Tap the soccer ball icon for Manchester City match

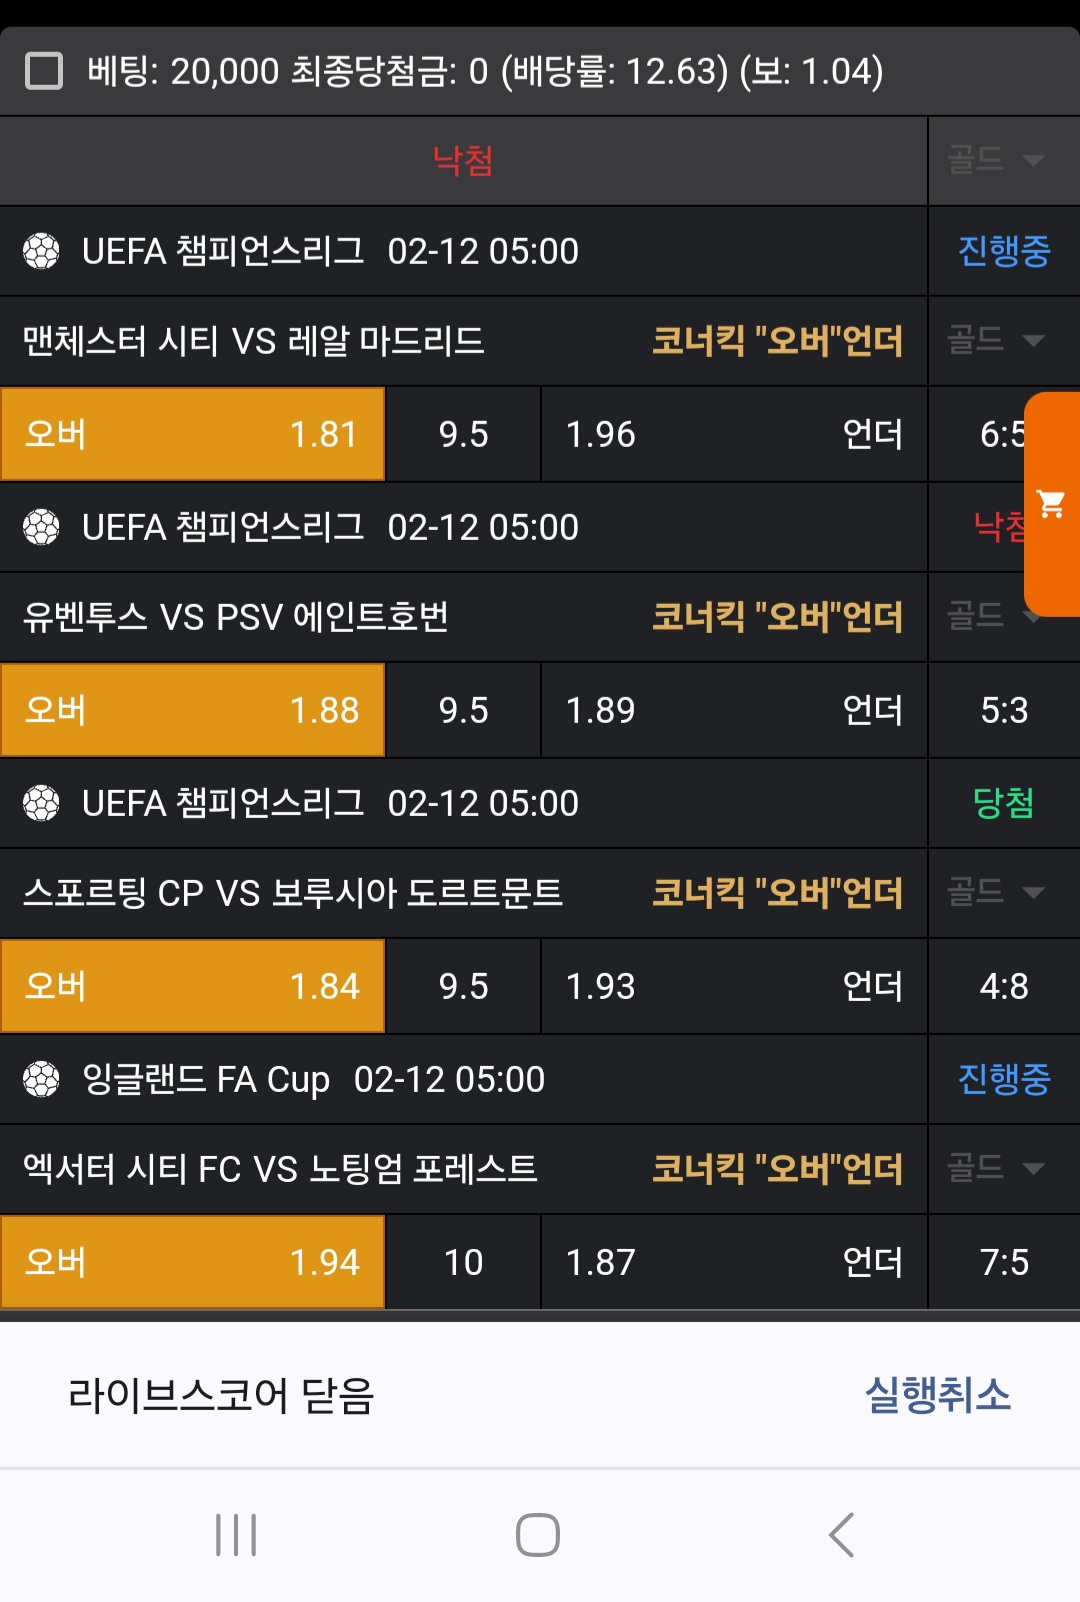click(x=41, y=251)
